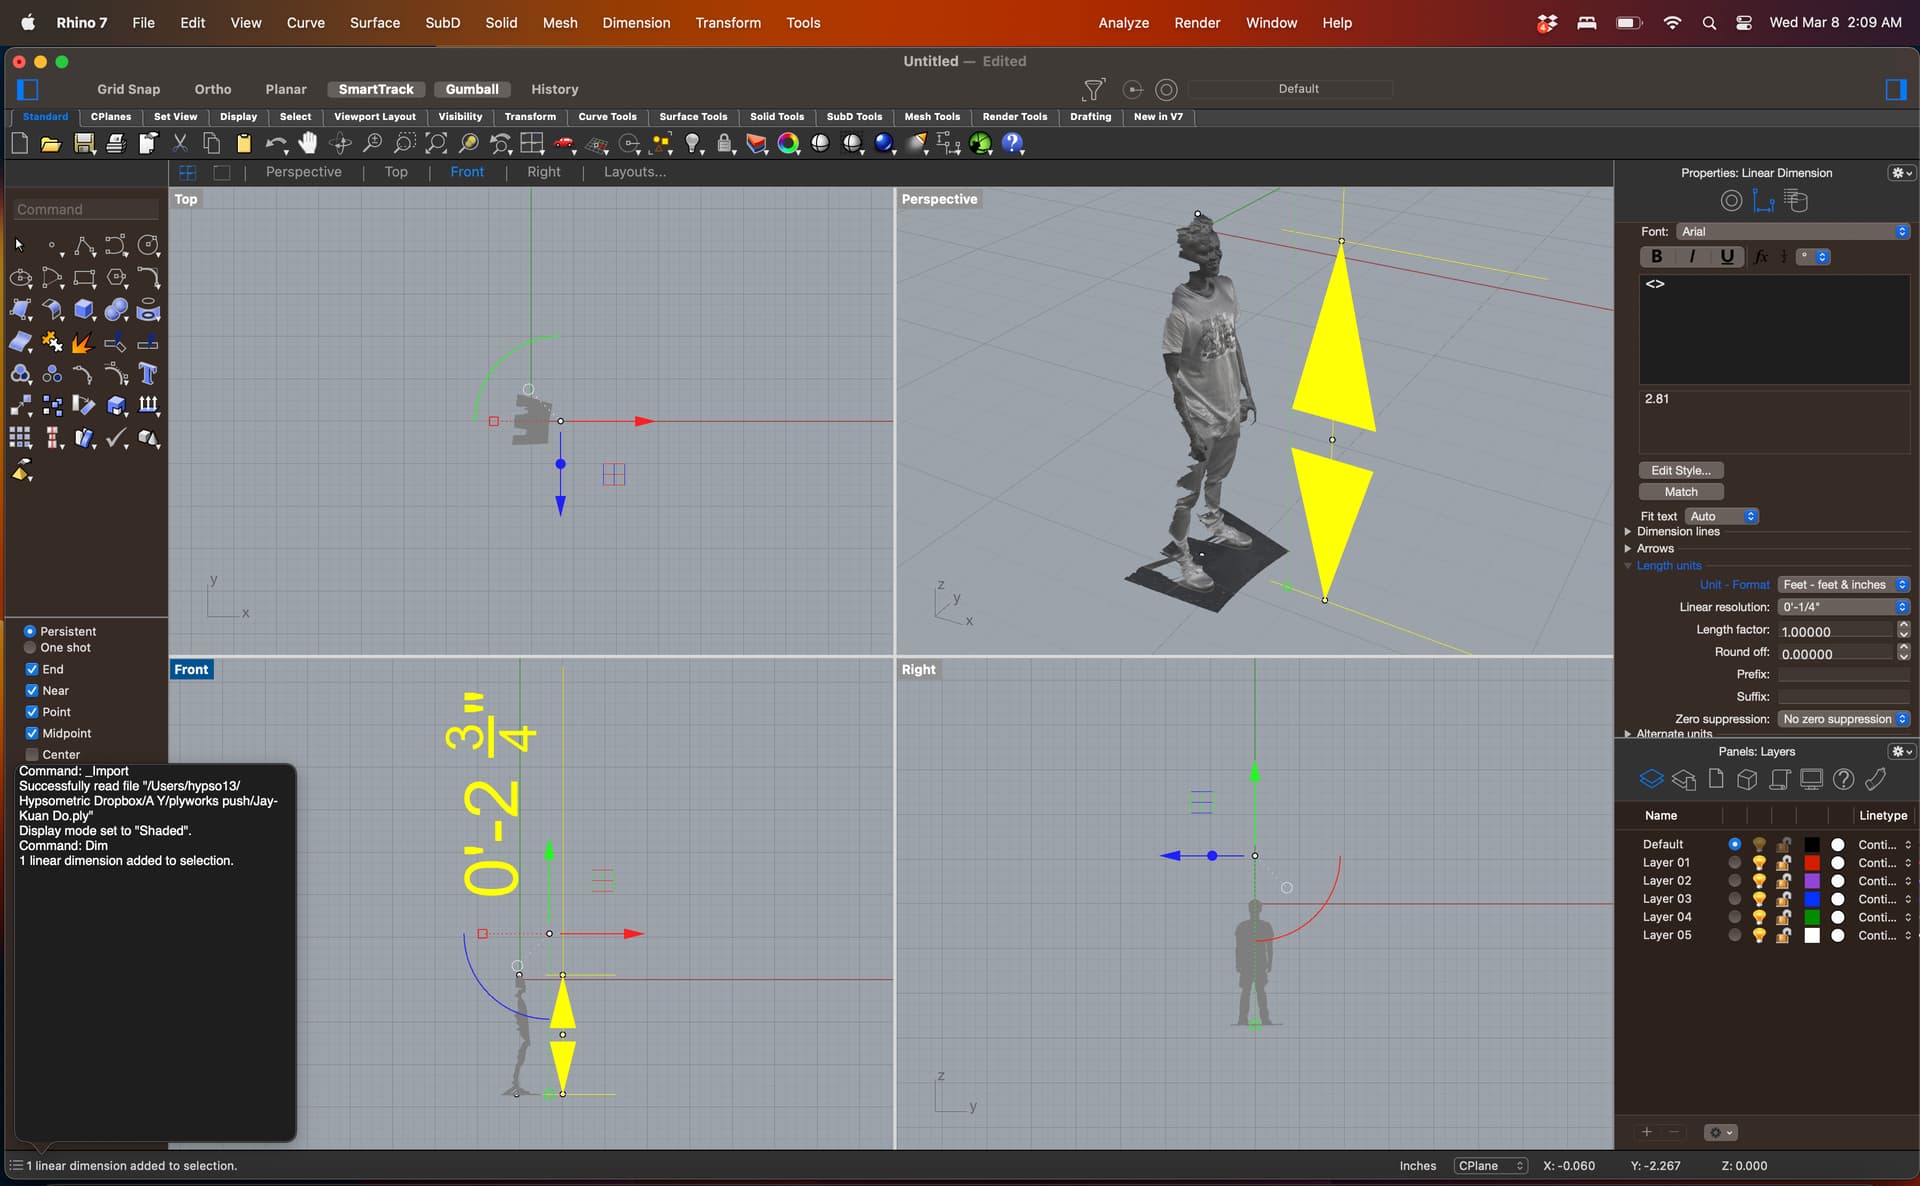
Task: Switch to the Drafting toolbar tab
Action: [x=1090, y=117]
